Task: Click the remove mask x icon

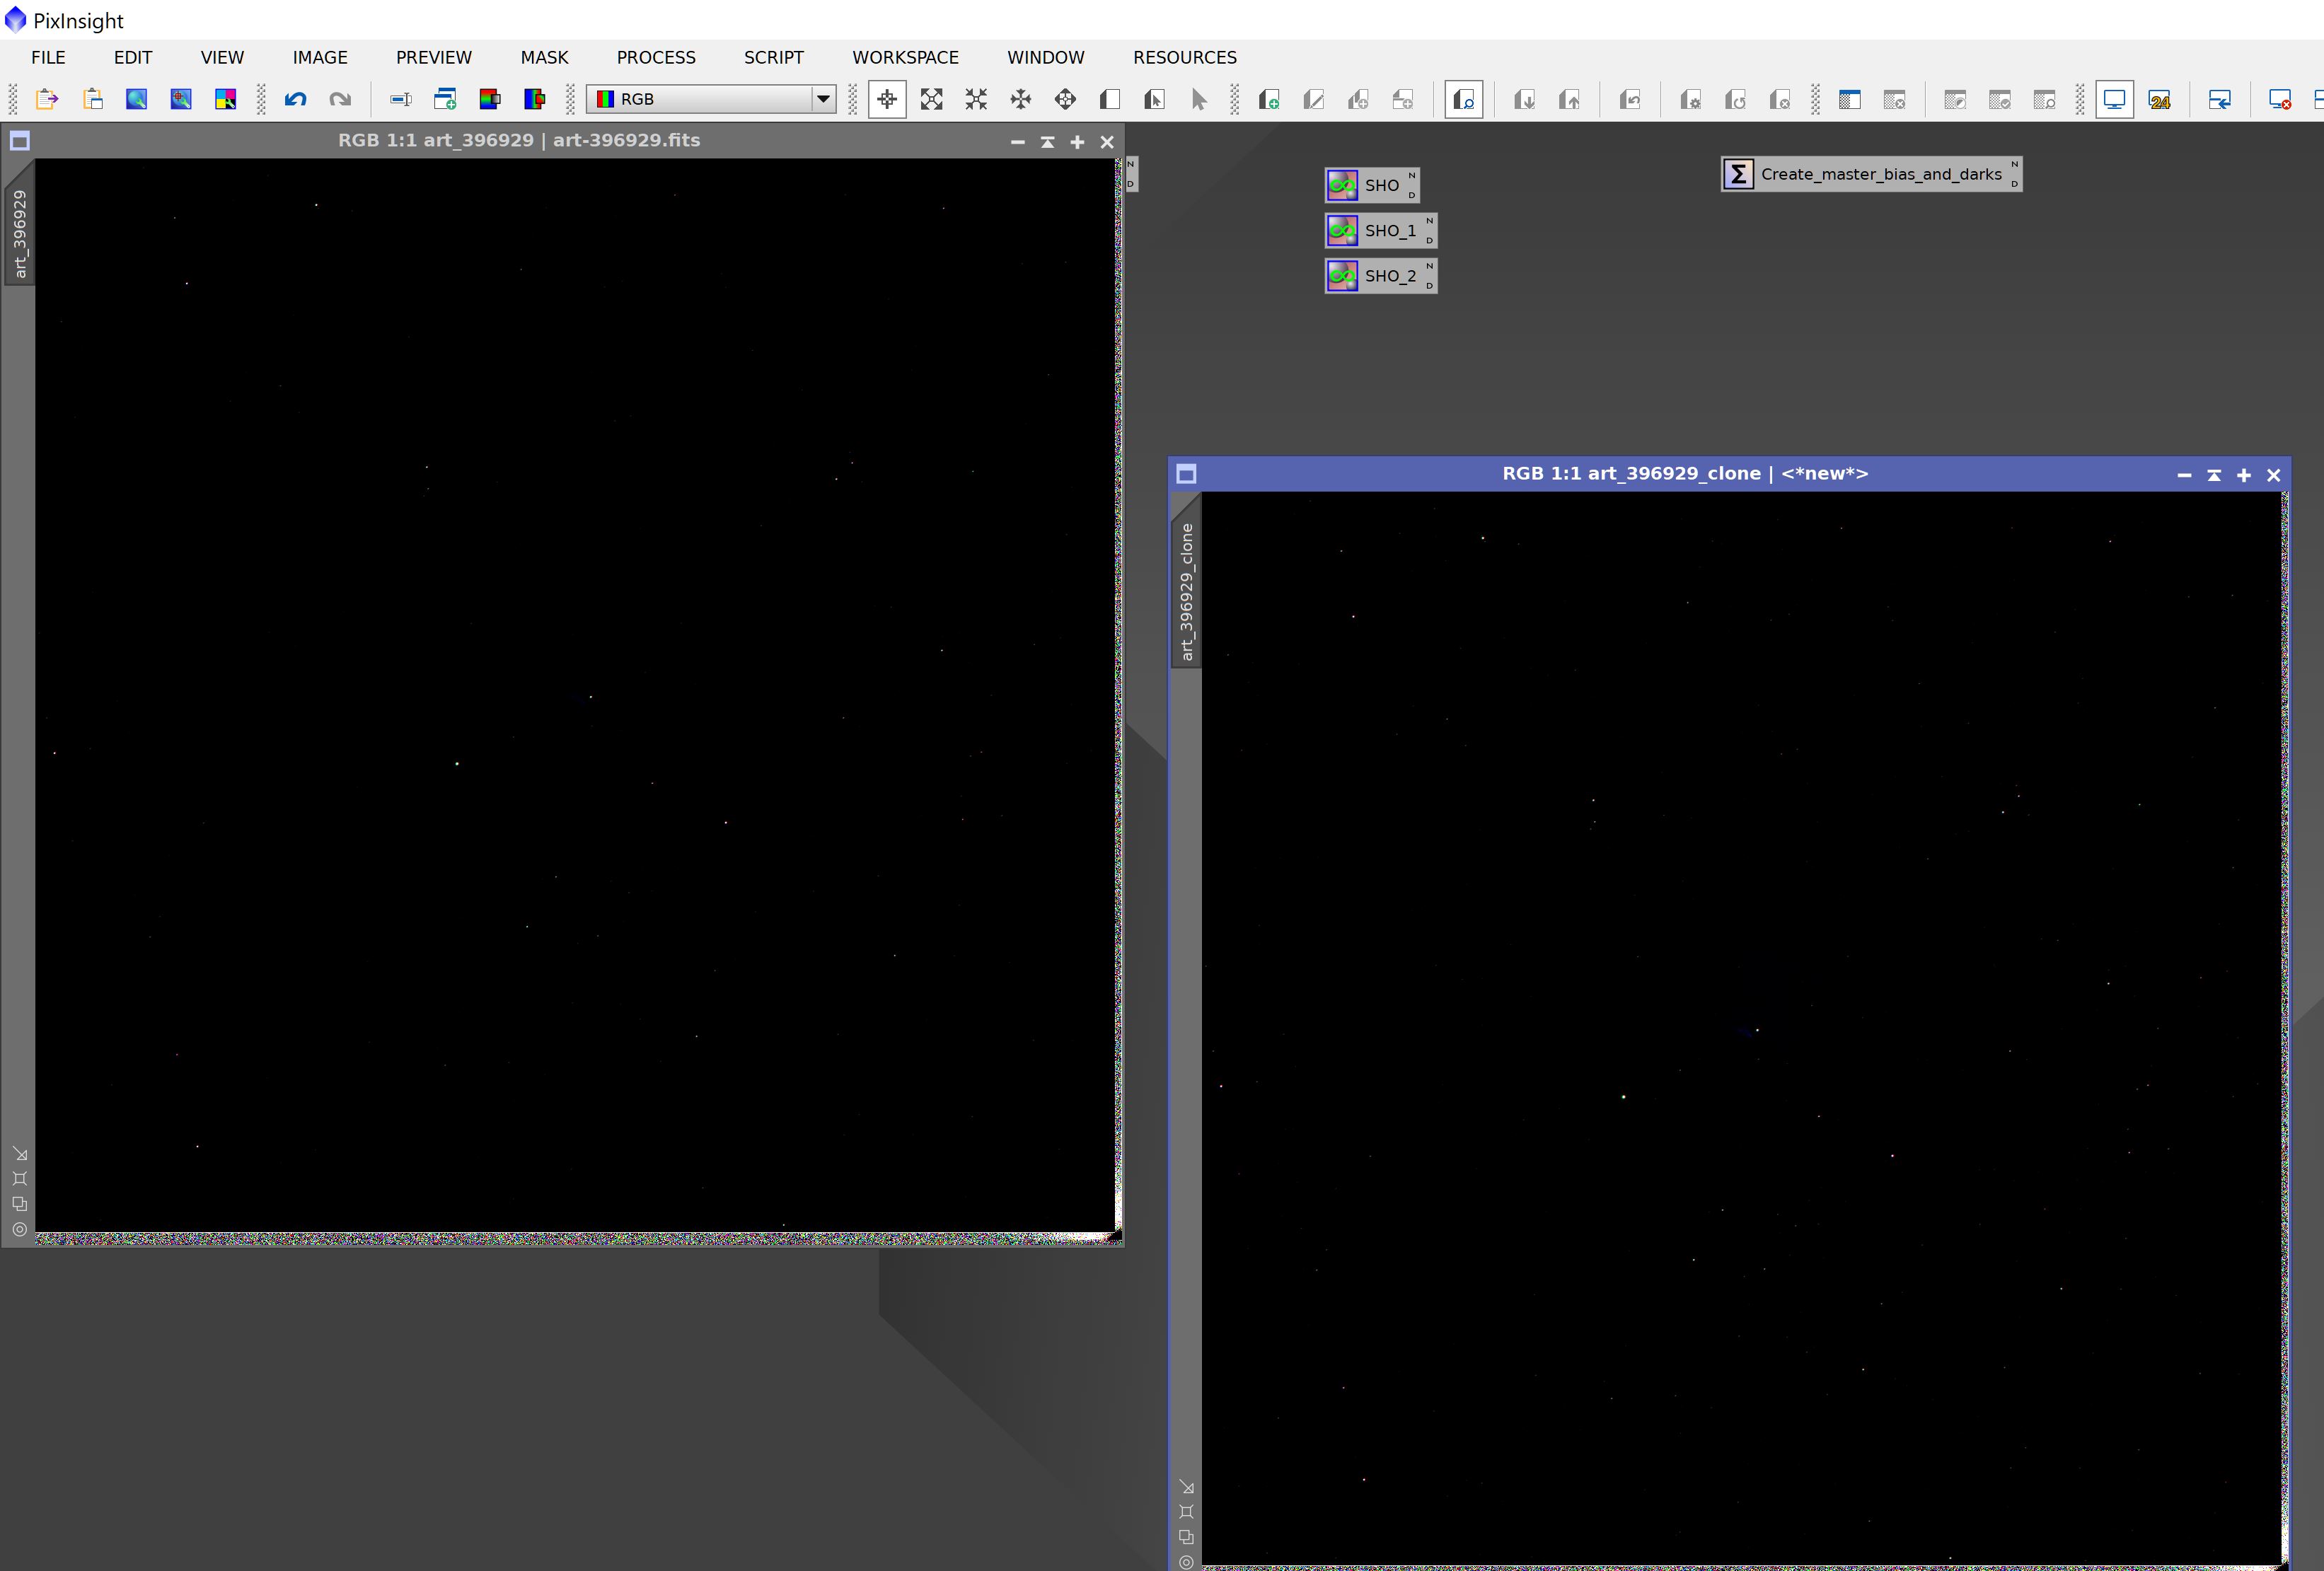Action: point(1895,99)
